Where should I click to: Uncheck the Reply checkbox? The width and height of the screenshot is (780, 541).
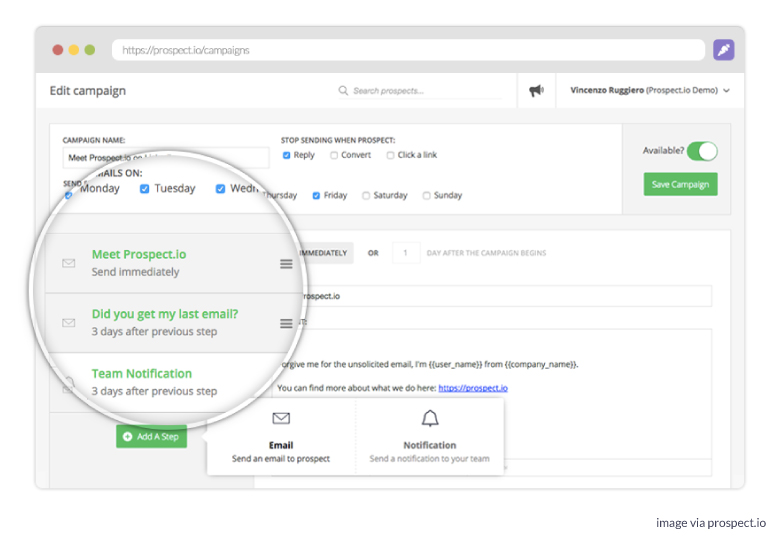287,155
